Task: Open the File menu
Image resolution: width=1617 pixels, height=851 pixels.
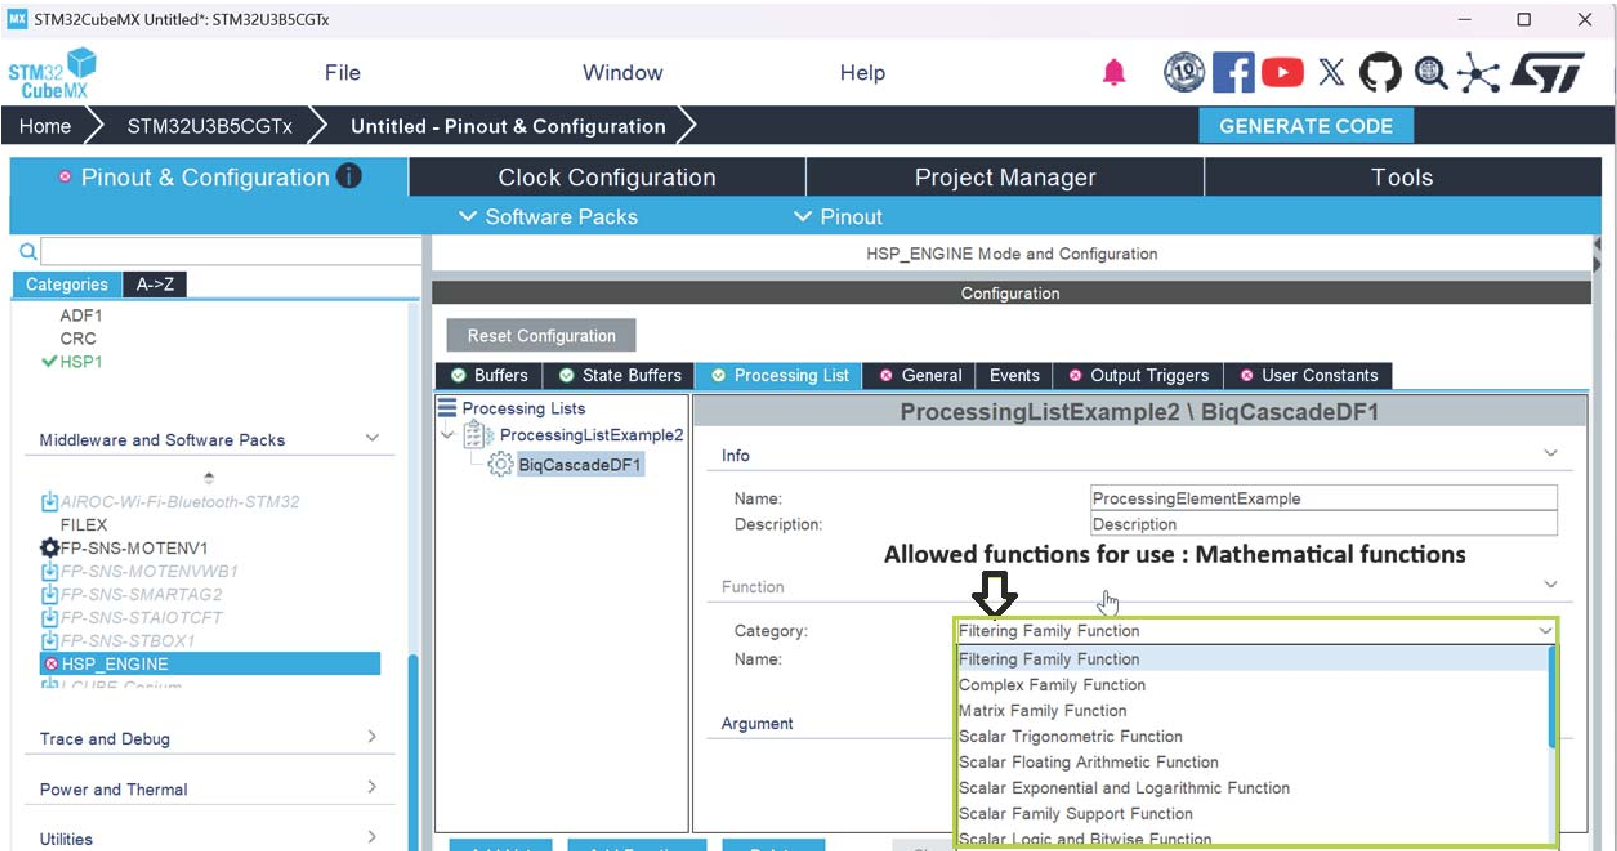Action: tap(342, 72)
